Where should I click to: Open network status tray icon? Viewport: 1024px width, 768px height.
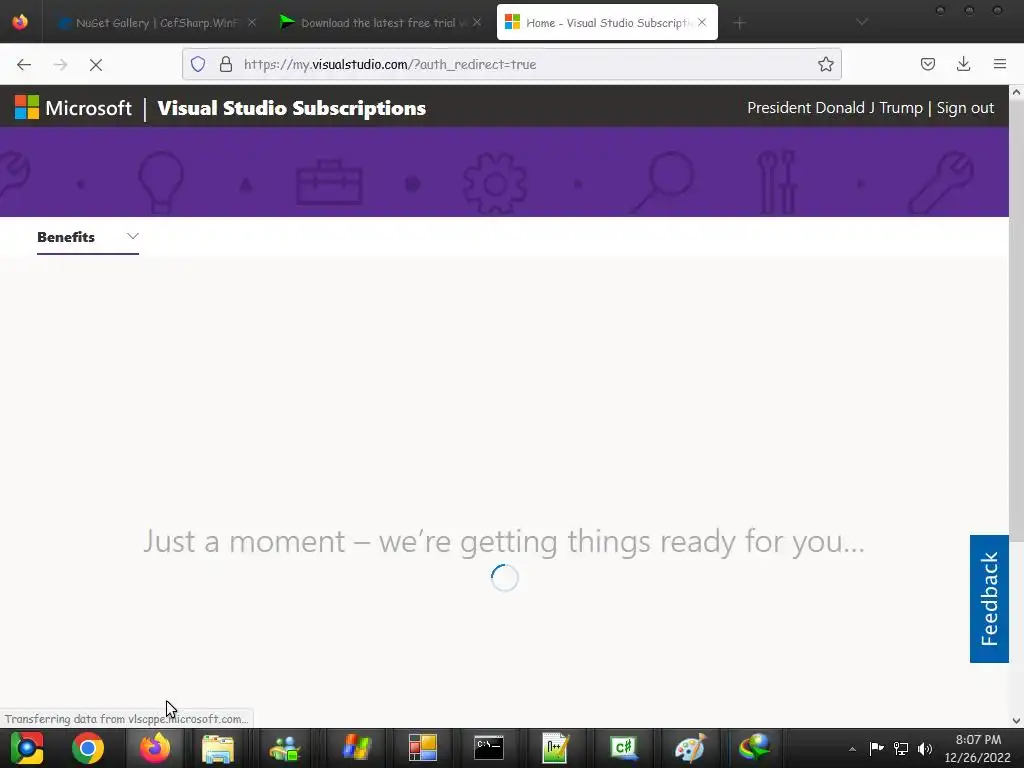pyautogui.click(x=901, y=748)
